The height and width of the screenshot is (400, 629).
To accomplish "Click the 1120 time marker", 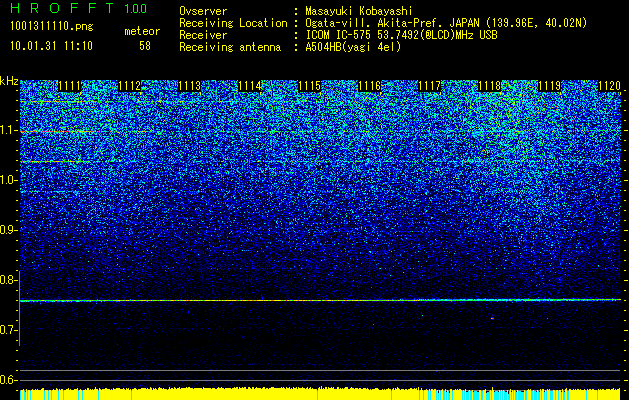I will 609,86.
